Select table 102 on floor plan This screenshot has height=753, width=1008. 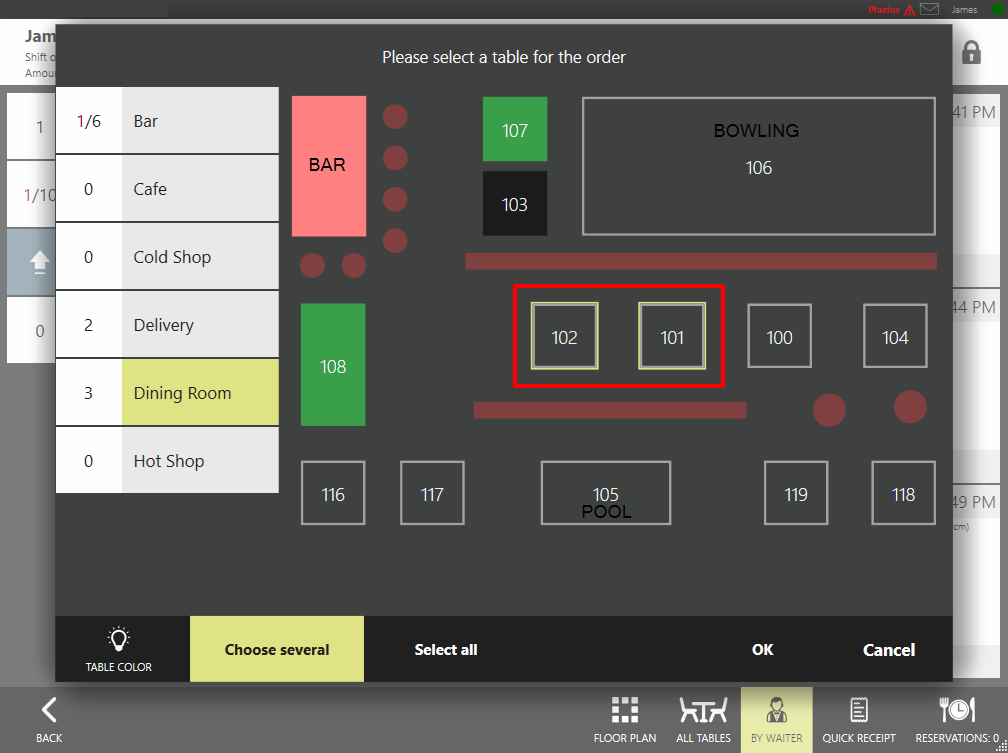(565, 337)
